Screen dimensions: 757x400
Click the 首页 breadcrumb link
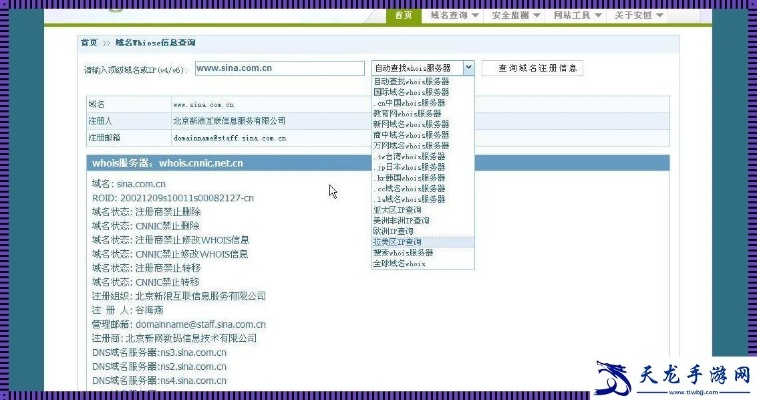[x=89, y=42]
